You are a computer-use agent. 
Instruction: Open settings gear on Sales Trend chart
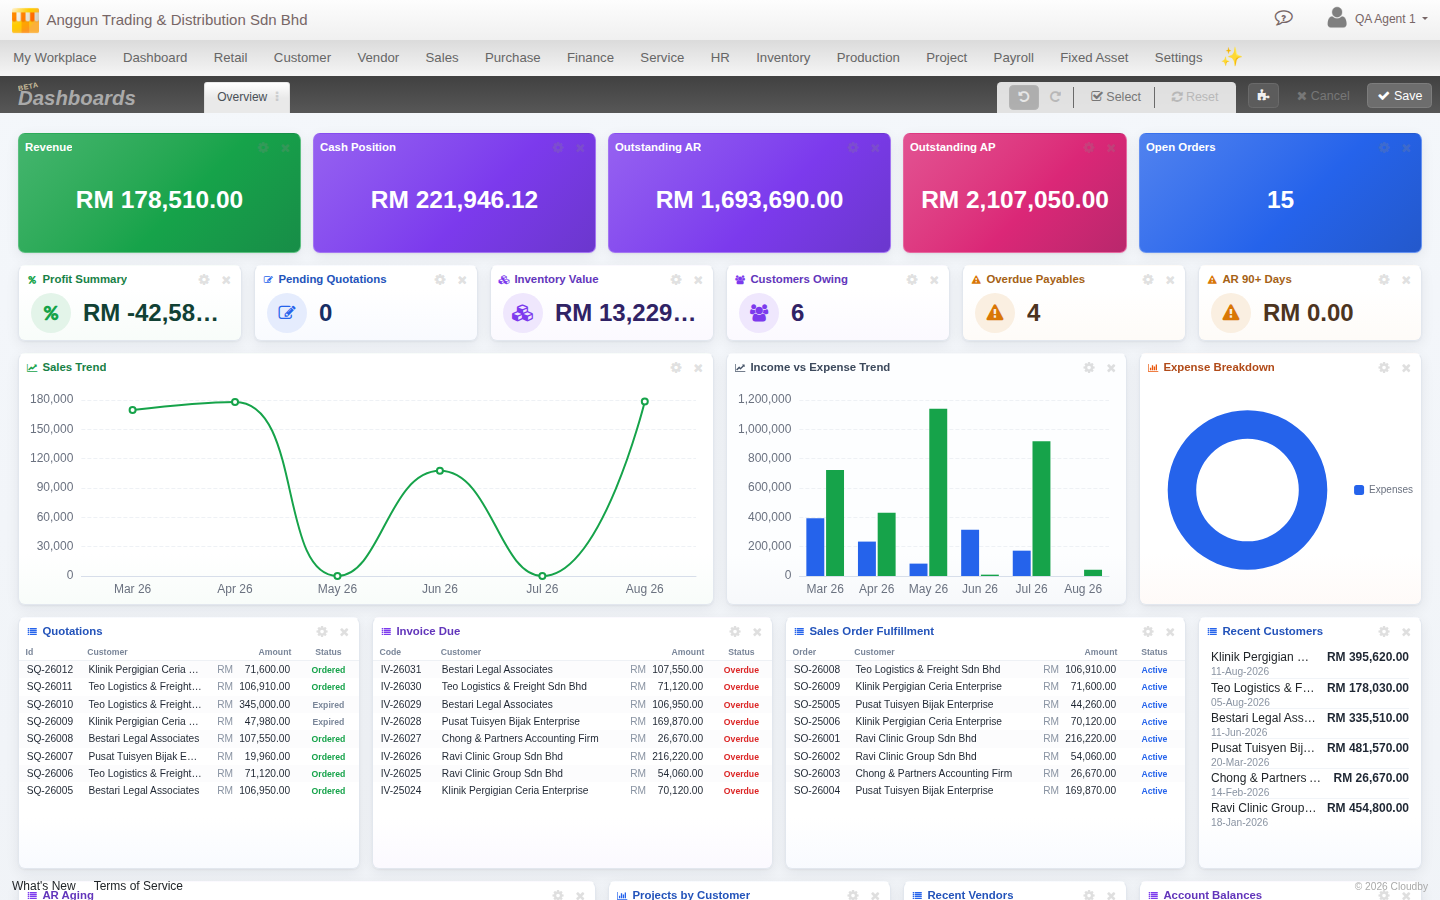click(676, 368)
